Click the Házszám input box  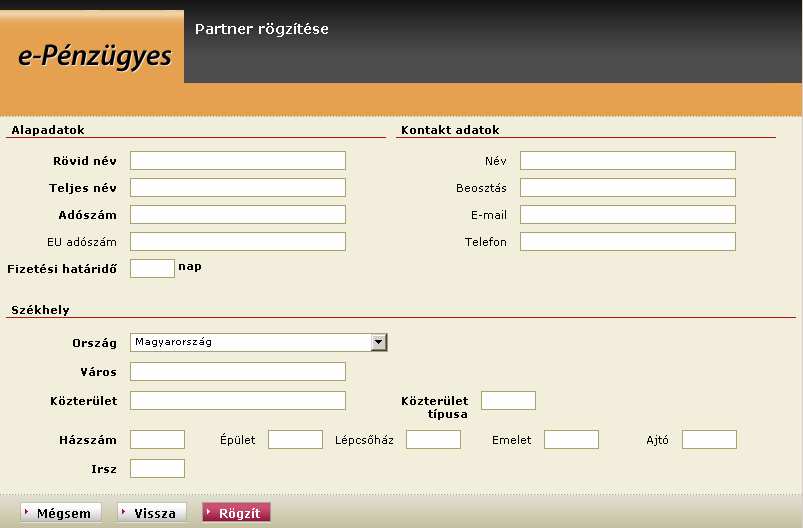point(157,439)
